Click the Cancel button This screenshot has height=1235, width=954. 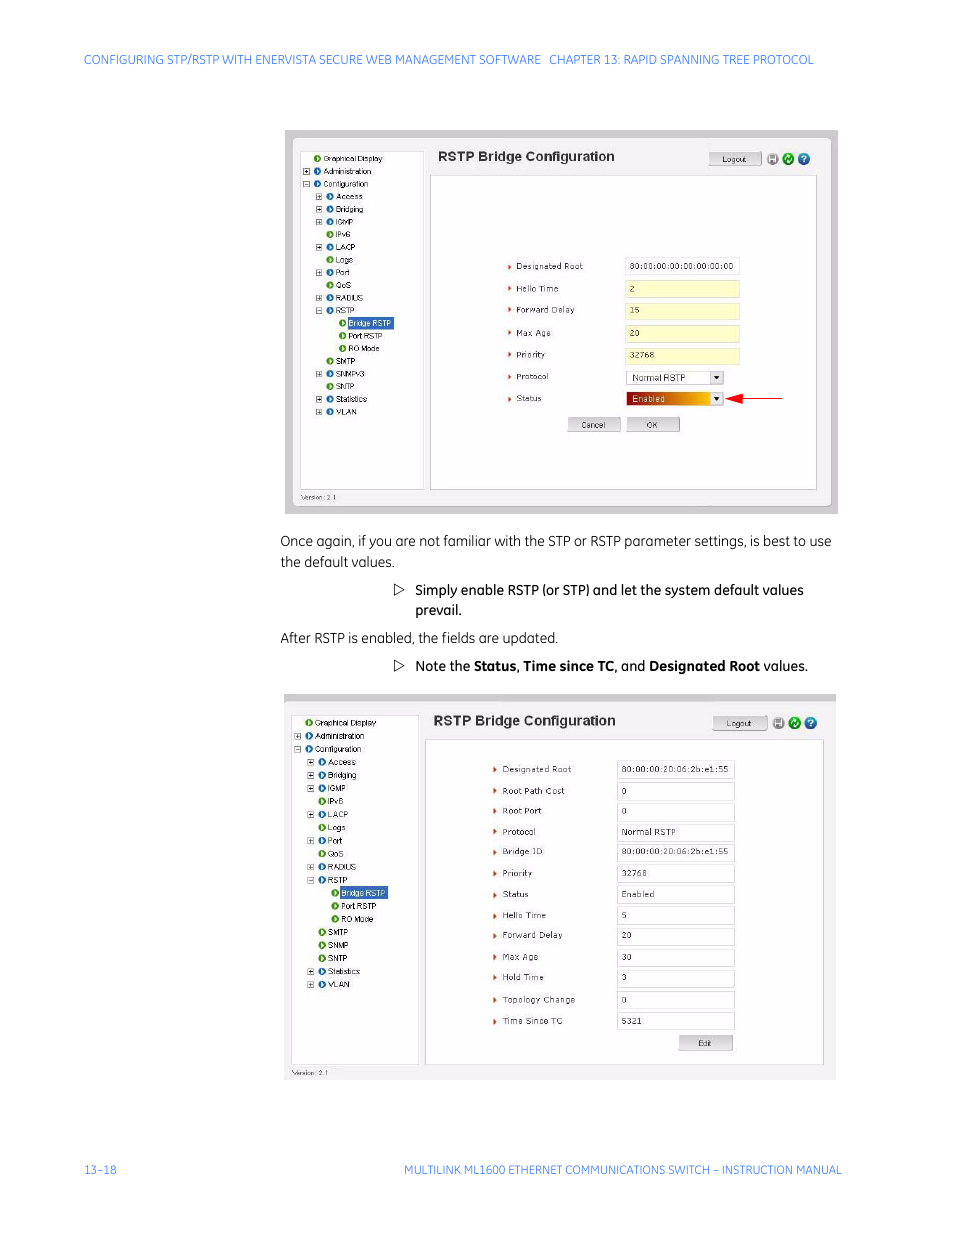coord(594,425)
